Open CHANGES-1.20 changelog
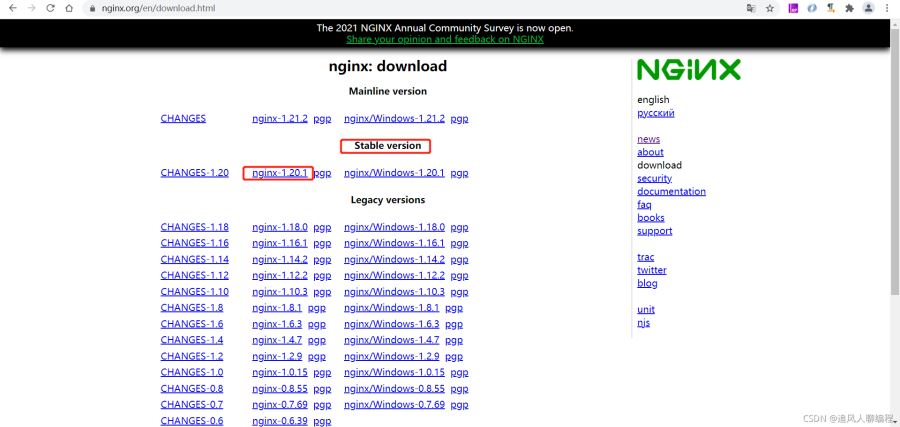Image resolution: width=900 pixels, height=427 pixels. [195, 173]
